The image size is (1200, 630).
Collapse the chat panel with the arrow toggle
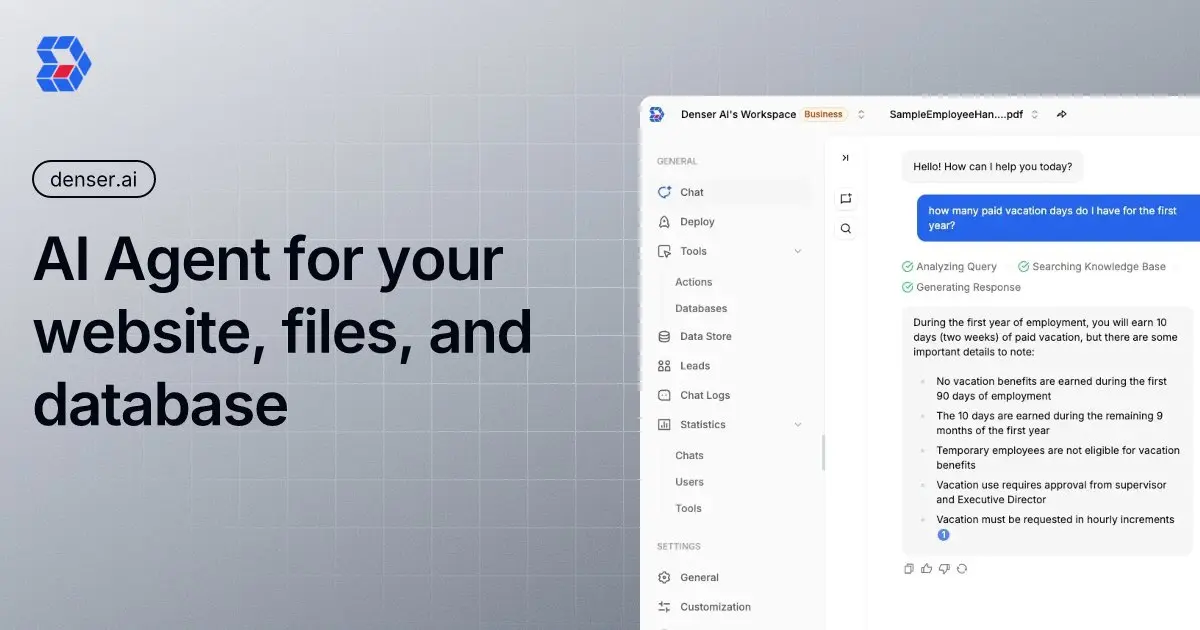845,157
